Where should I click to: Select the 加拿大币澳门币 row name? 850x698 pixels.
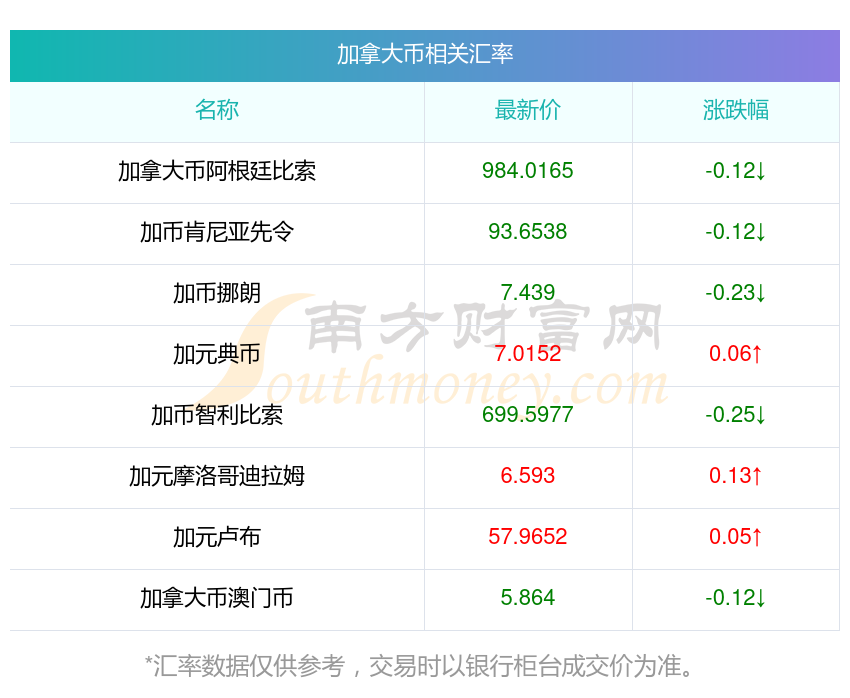pos(217,598)
